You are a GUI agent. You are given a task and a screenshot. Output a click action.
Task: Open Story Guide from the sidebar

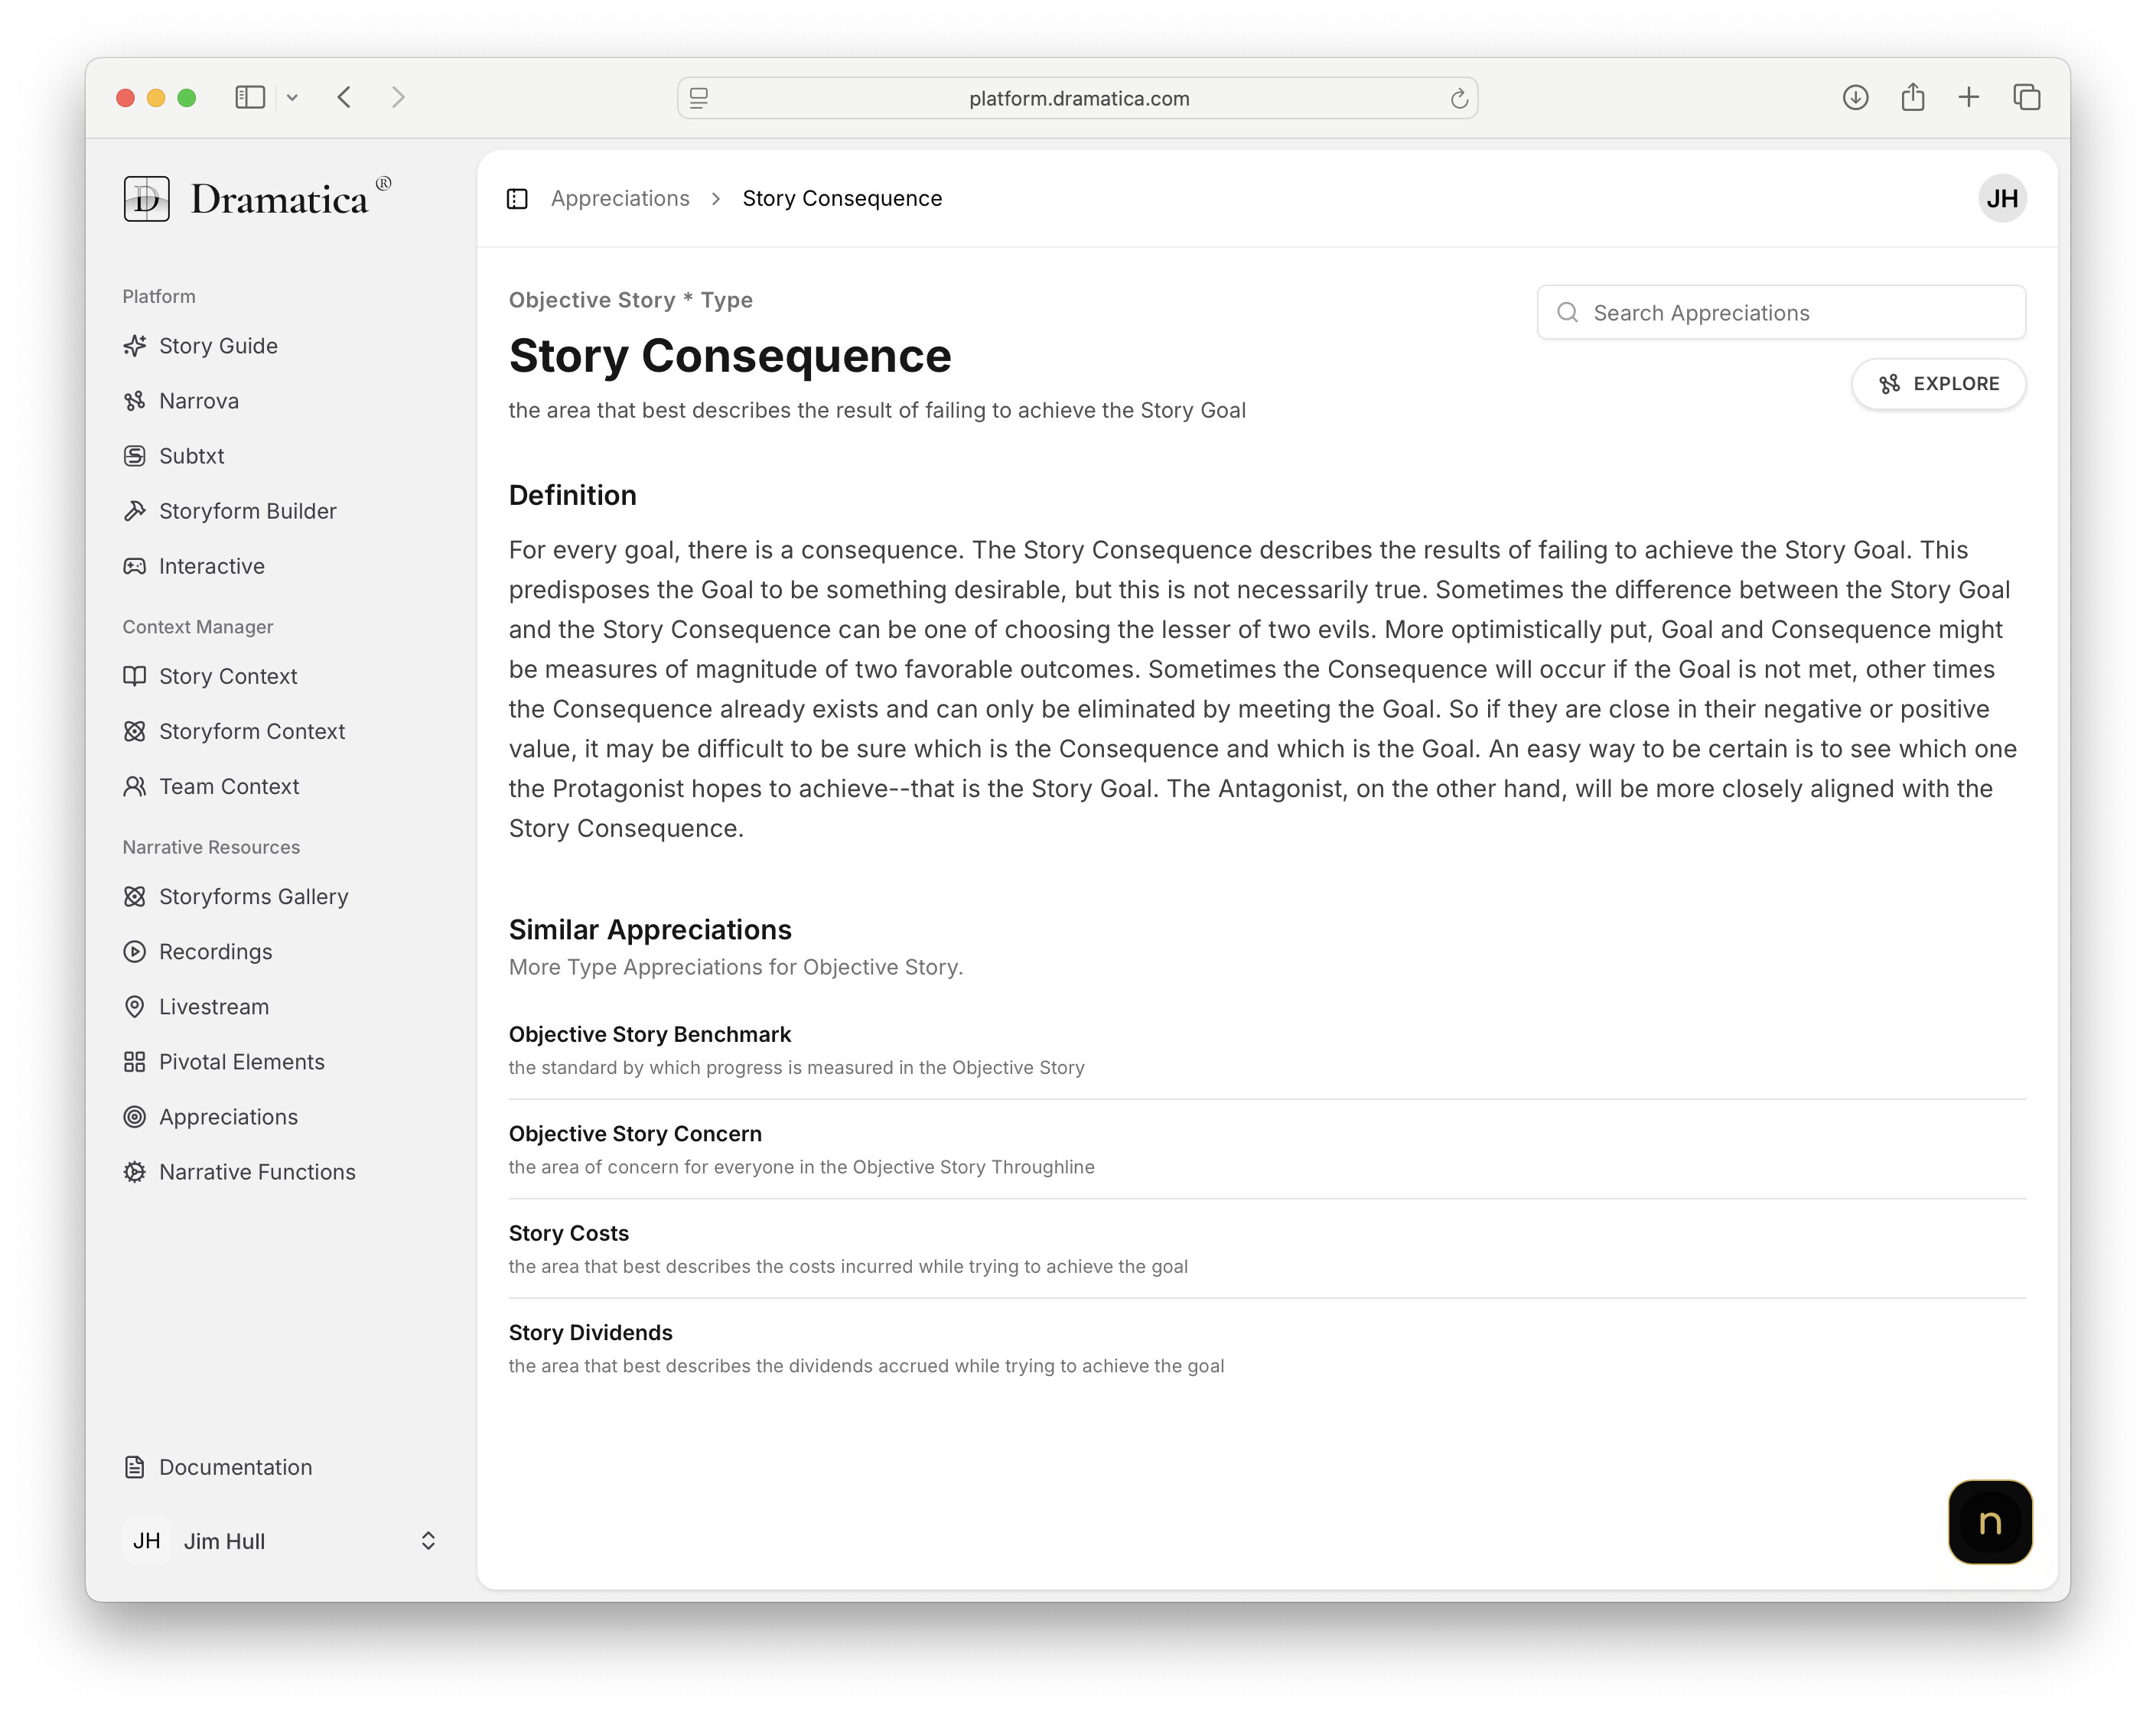pos(217,346)
